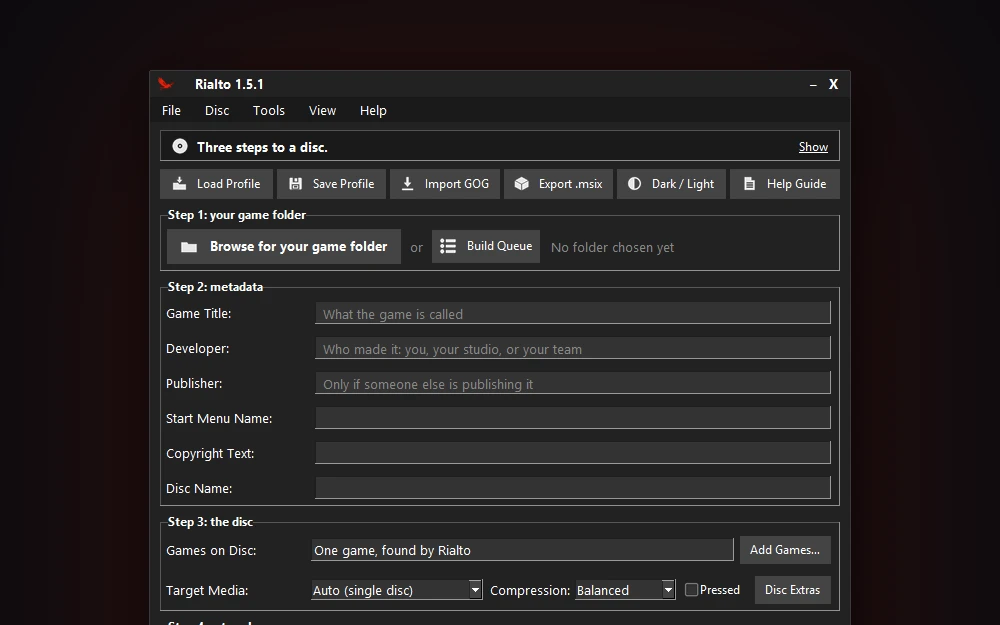Viewport: 1000px width, 625px height.
Task: Click Browse for your game folder
Action: [284, 247]
